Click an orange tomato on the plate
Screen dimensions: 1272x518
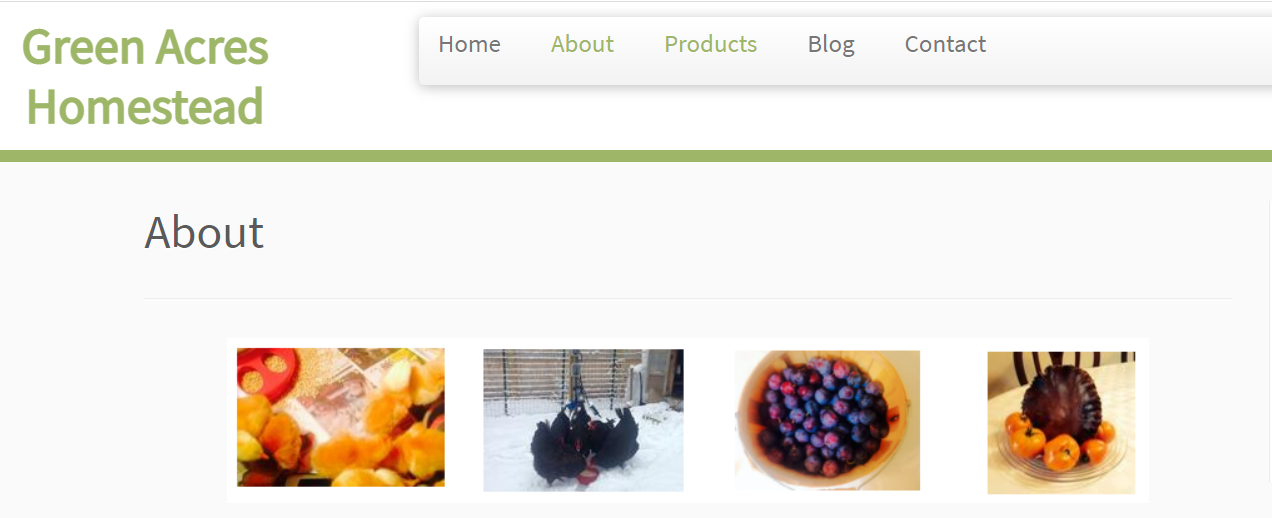(1060, 452)
